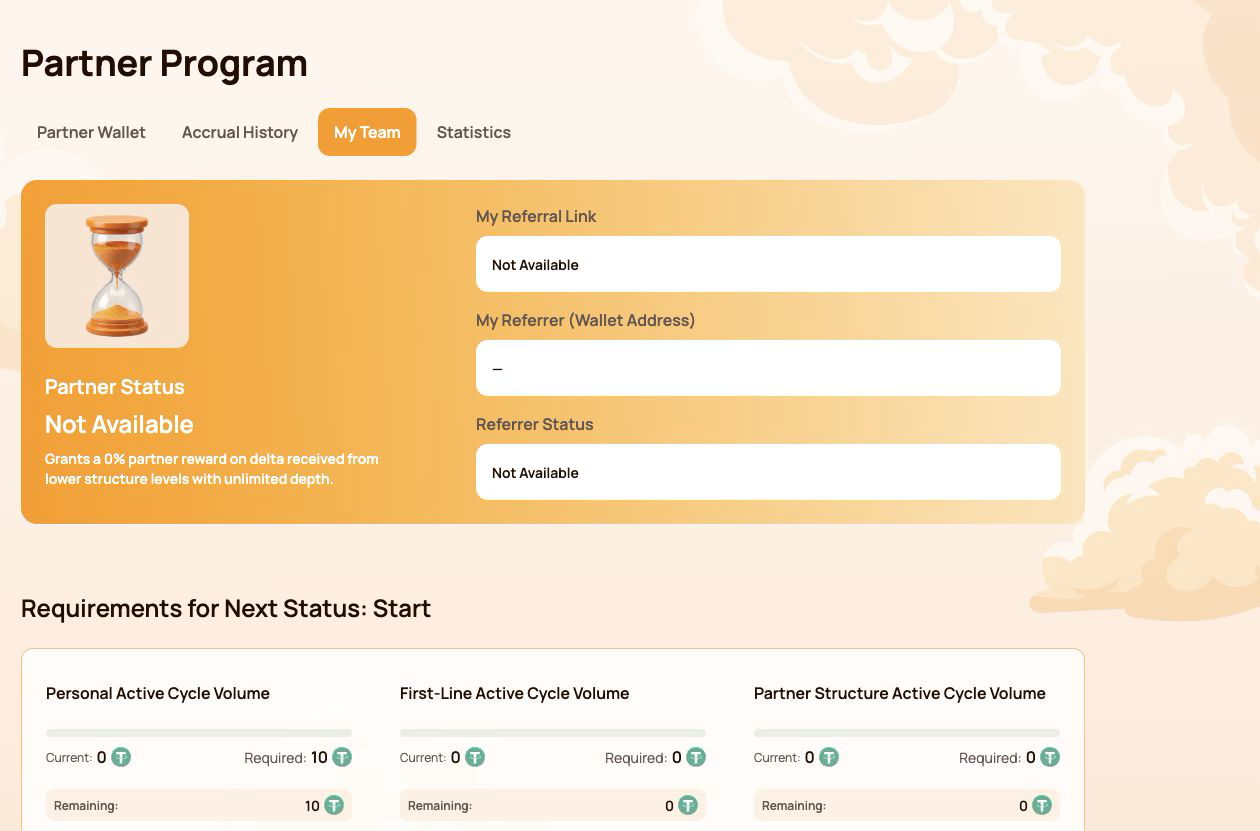
Task: Open the Partner Wallet tab
Action: tap(91, 132)
